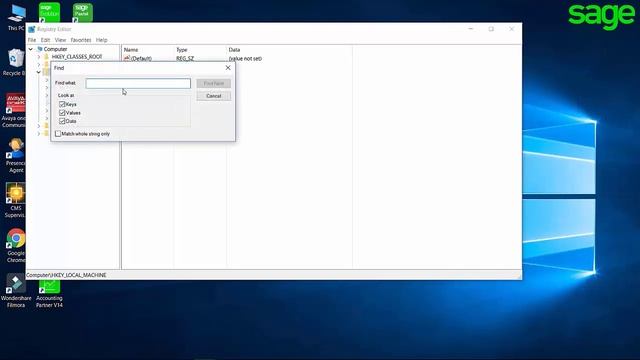This screenshot has height=360, width=640.
Task: Click the REG_SZ type cell
Action: click(x=185, y=58)
